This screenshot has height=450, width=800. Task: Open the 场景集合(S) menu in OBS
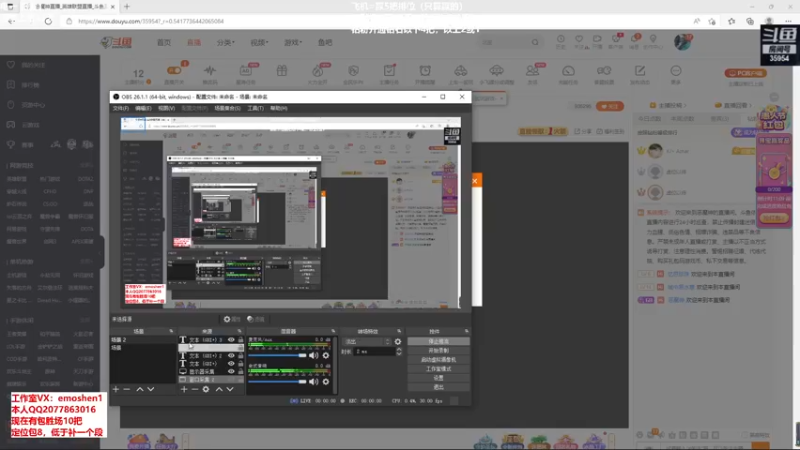point(227,108)
